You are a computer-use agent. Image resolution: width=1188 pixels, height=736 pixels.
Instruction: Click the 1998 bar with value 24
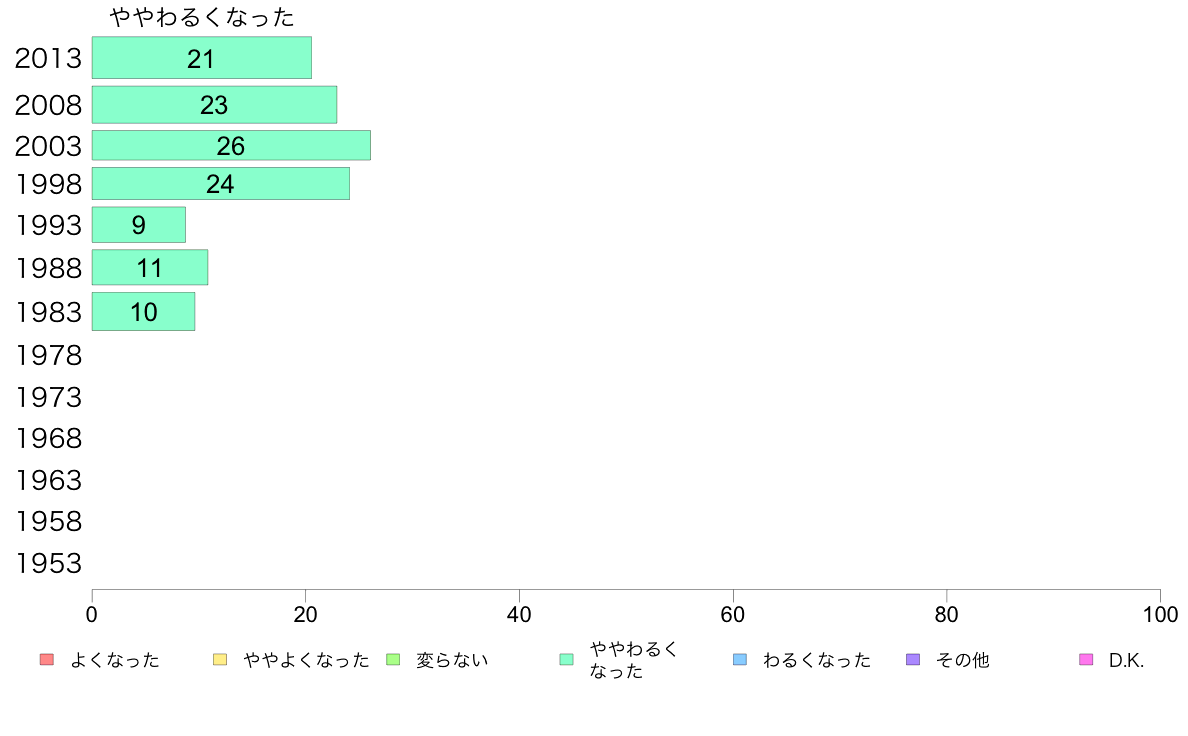220,184
